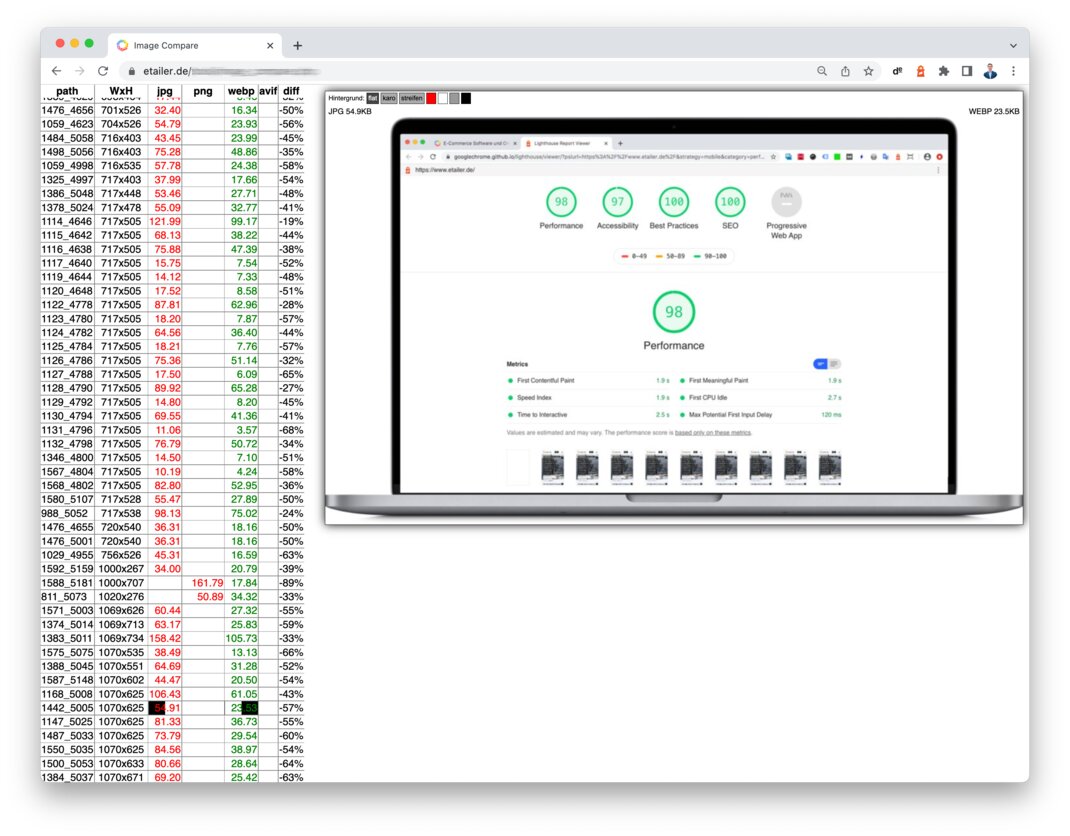Toggle the browser side panel icon
The height and width of the screenshot is (836, 1070).
(x=966, y=71)
